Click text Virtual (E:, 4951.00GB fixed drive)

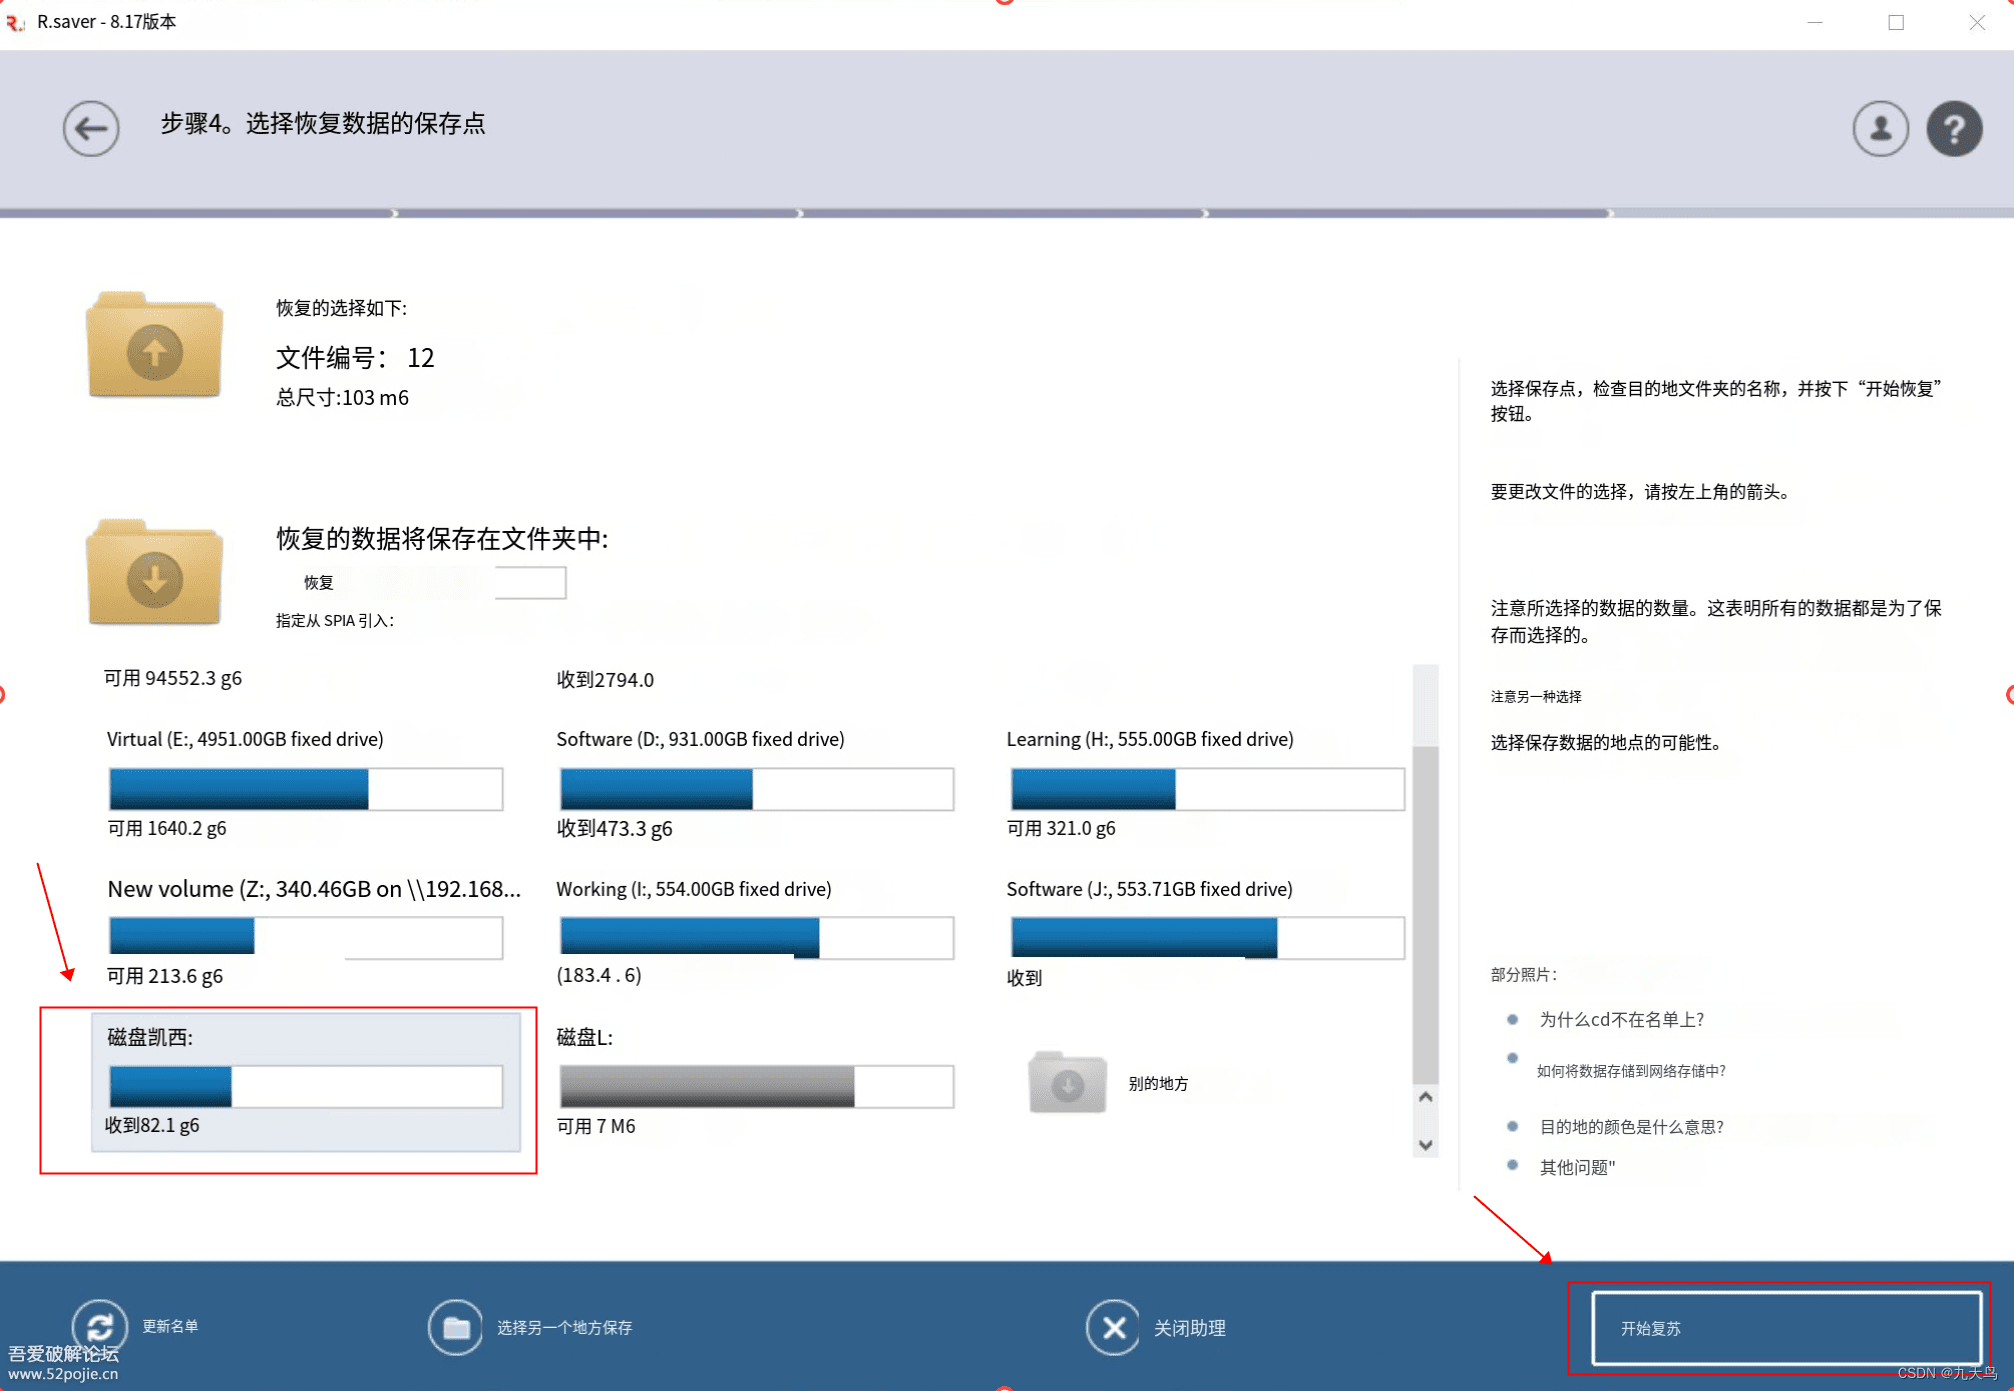tap(245, 739)
